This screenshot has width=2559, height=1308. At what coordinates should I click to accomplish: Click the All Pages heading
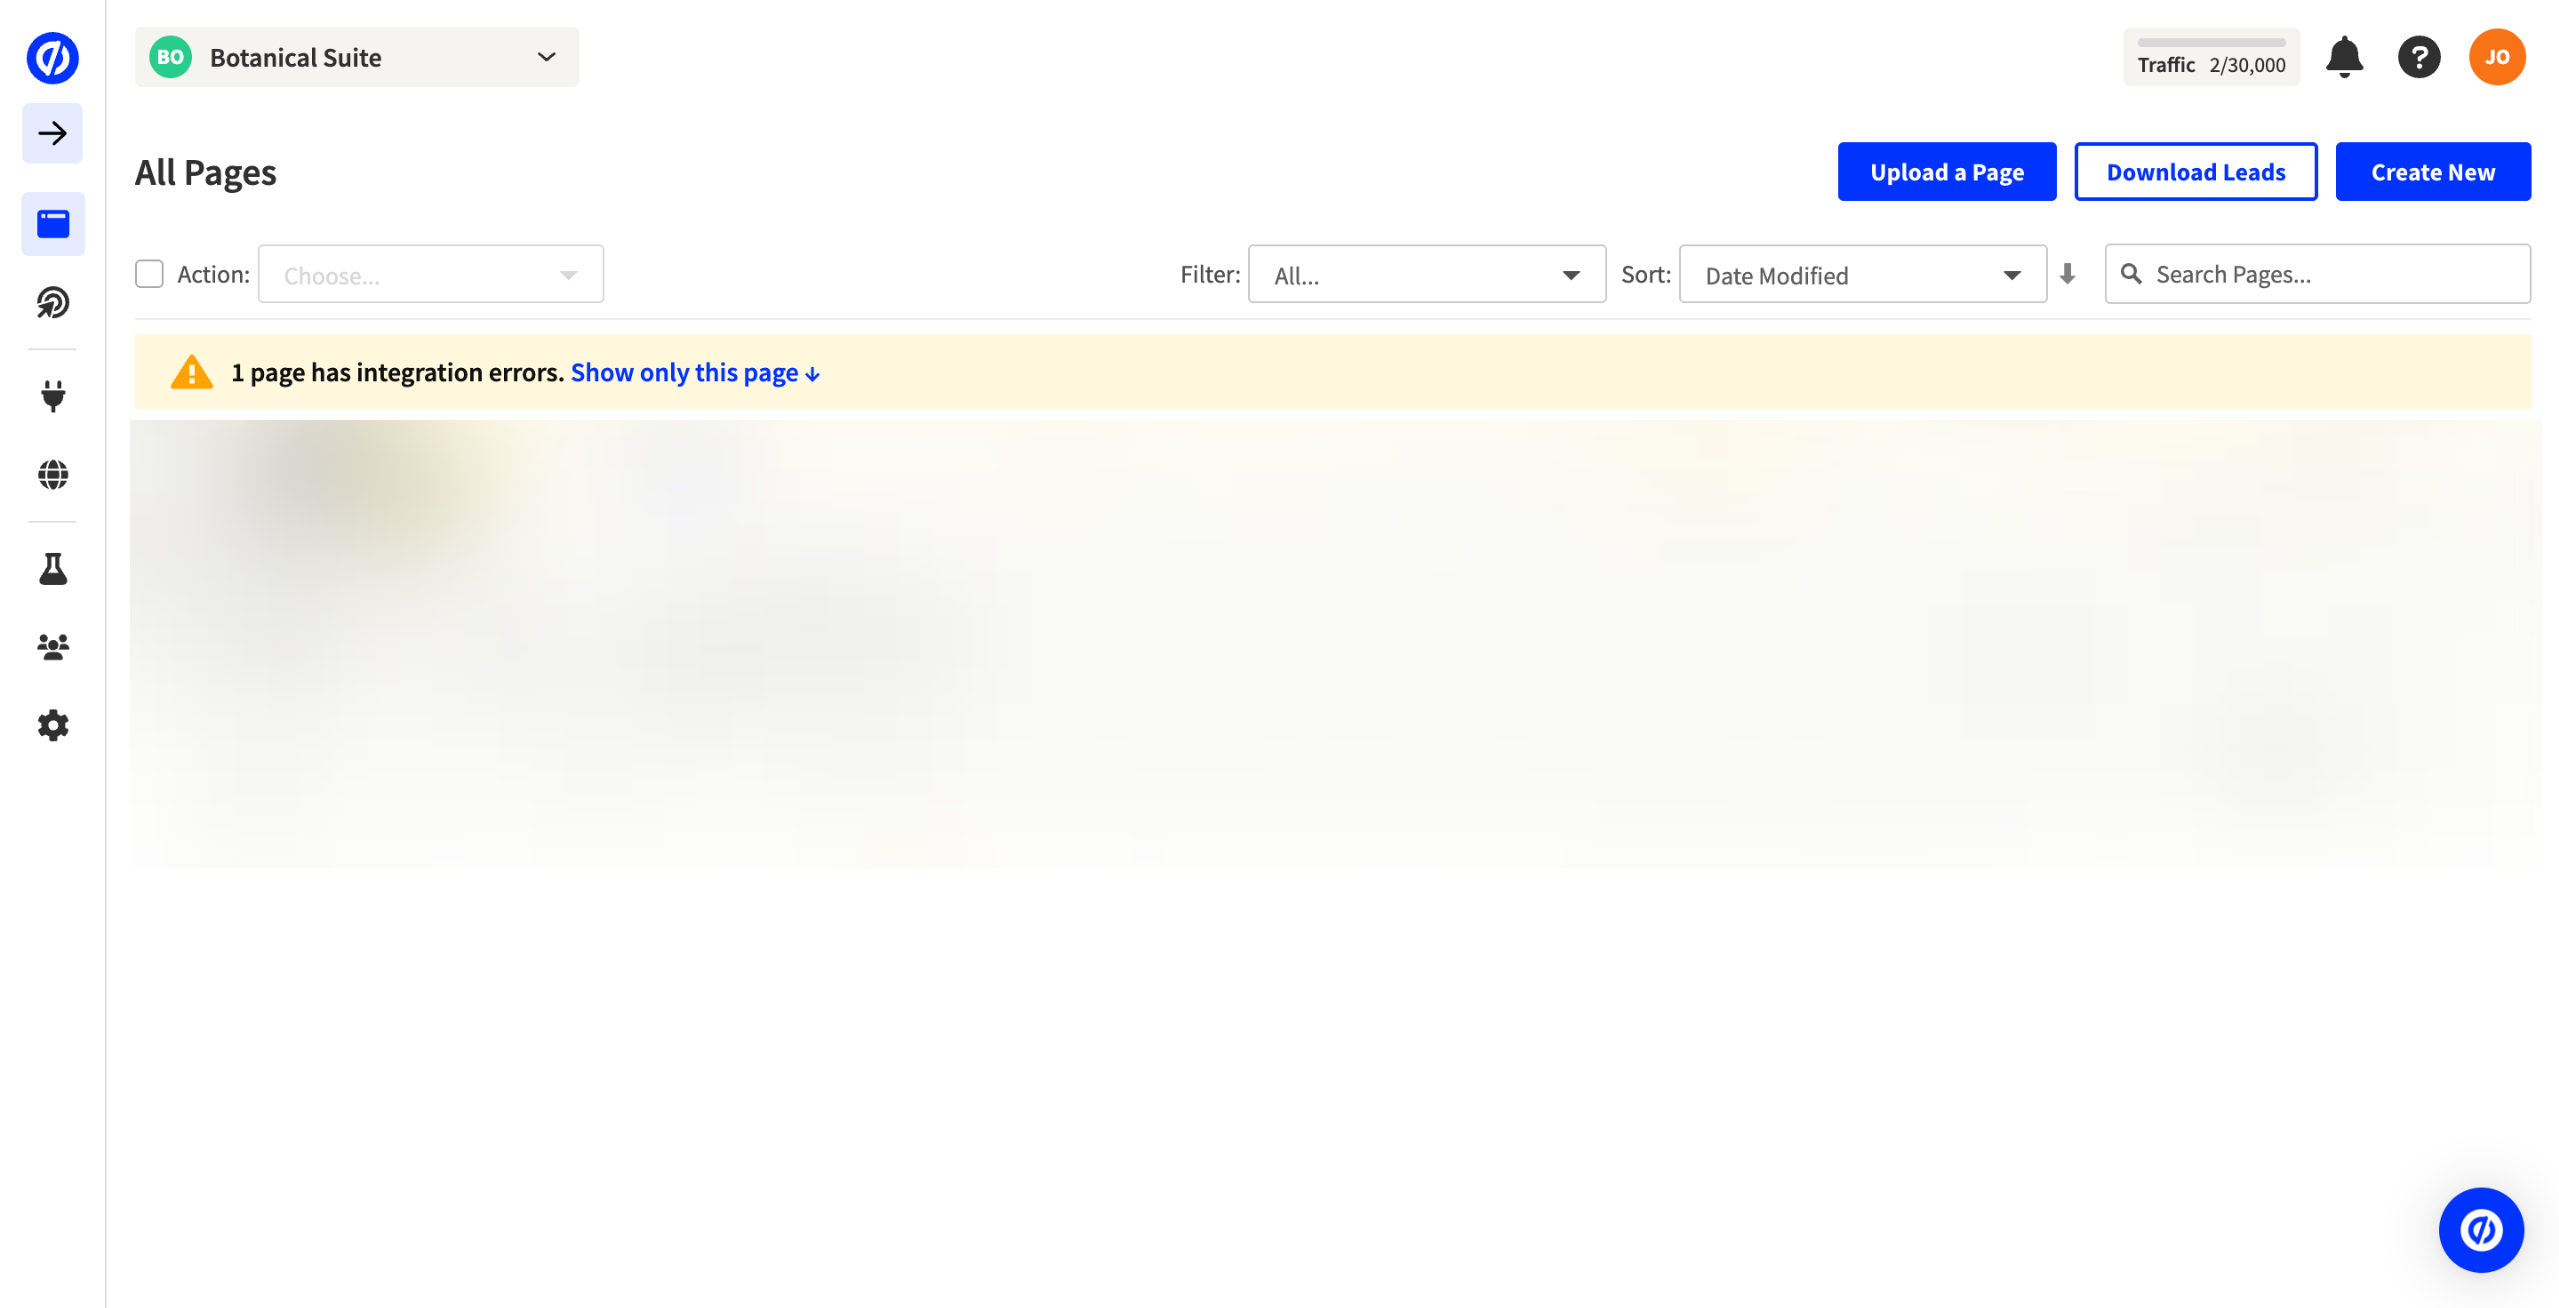205,173
